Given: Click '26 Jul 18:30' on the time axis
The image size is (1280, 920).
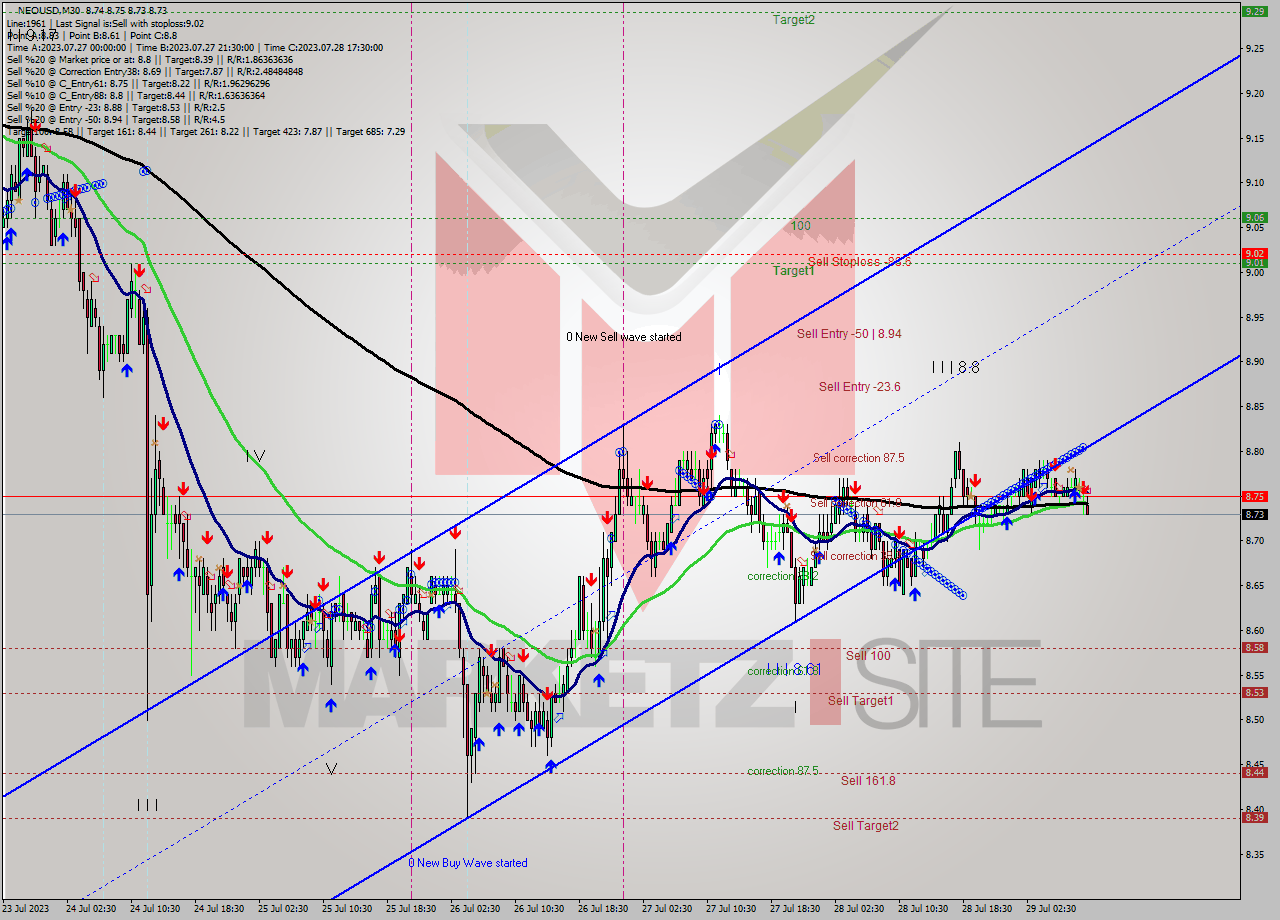Looking at the screenshot, I should pos(601,909).
